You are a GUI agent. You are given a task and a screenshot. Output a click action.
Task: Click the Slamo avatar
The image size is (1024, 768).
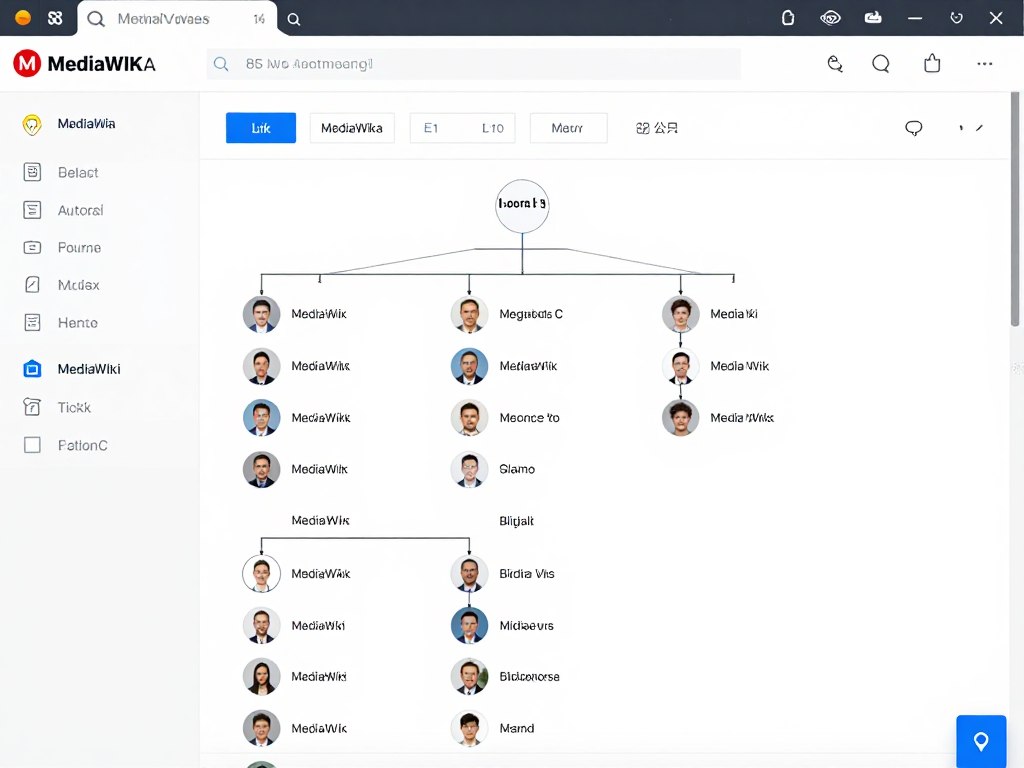coord(469,470)
